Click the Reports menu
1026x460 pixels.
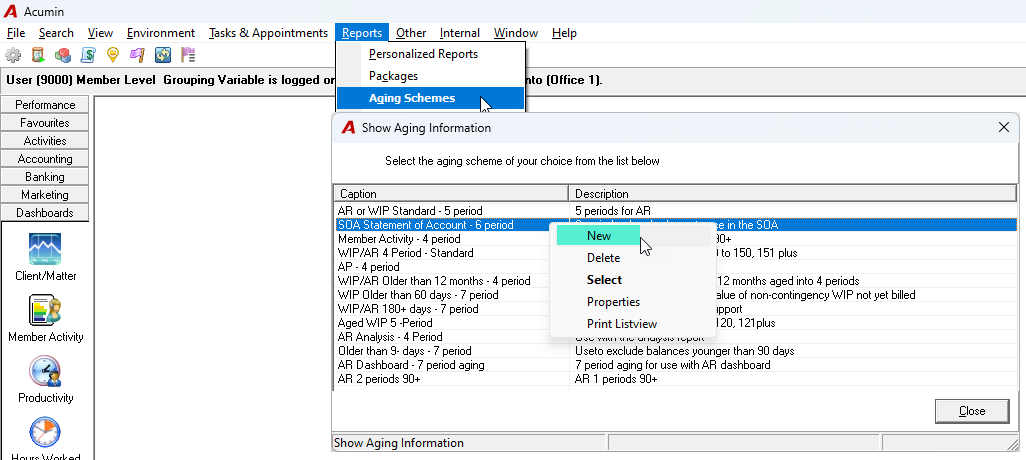click(362, 33)
